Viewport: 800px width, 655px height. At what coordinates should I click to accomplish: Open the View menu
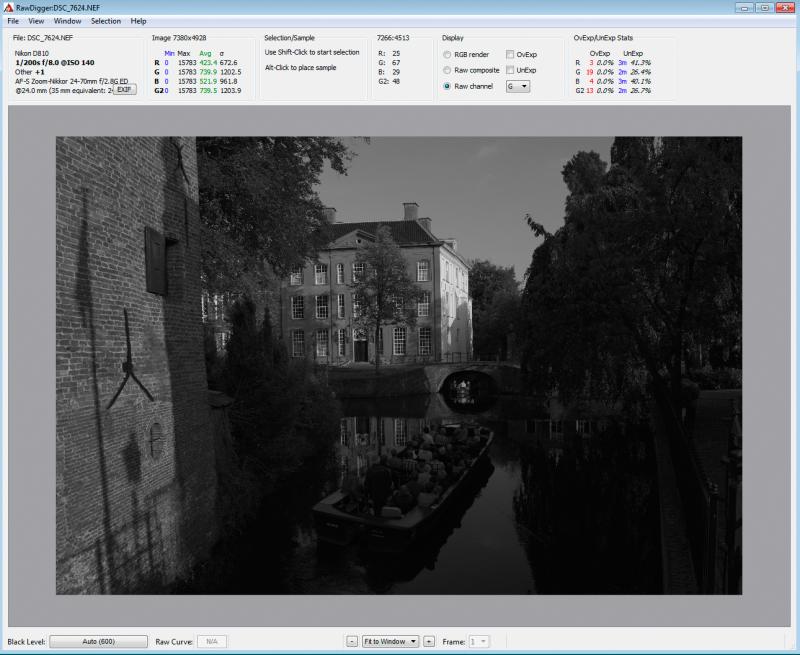click(36, 21)
